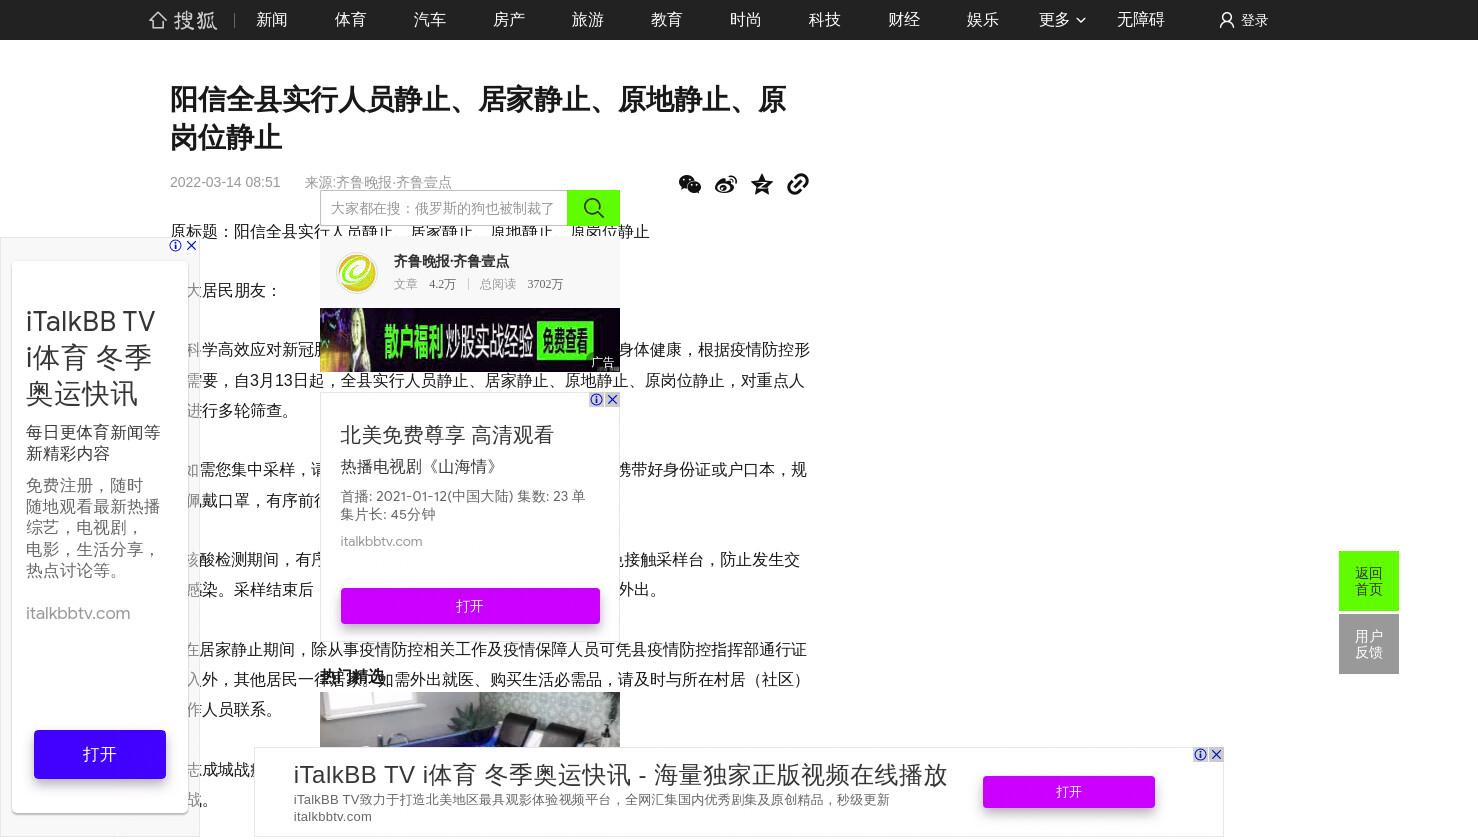Expand the 更多 dropdown menu
The height and width of the screenshot is (837, 1478).
pos(1062,20)
